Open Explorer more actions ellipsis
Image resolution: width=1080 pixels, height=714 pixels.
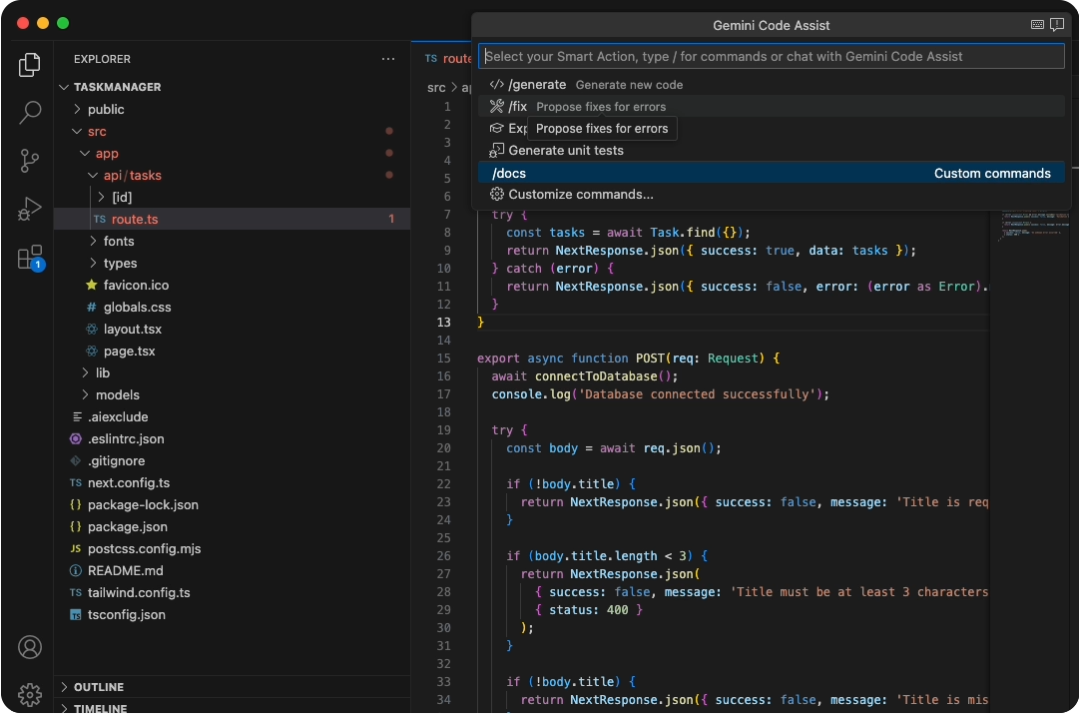point(388,59)
